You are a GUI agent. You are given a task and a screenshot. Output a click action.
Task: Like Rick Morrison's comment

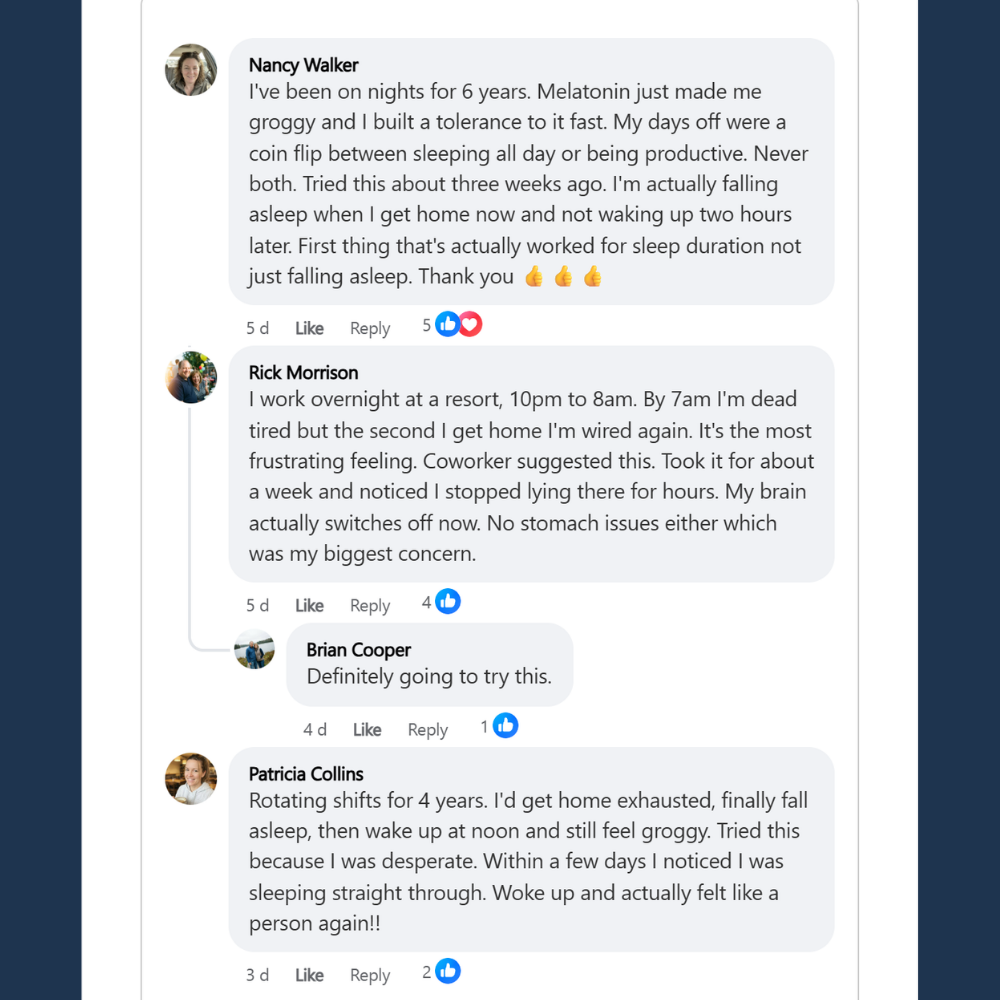point(309,605)
